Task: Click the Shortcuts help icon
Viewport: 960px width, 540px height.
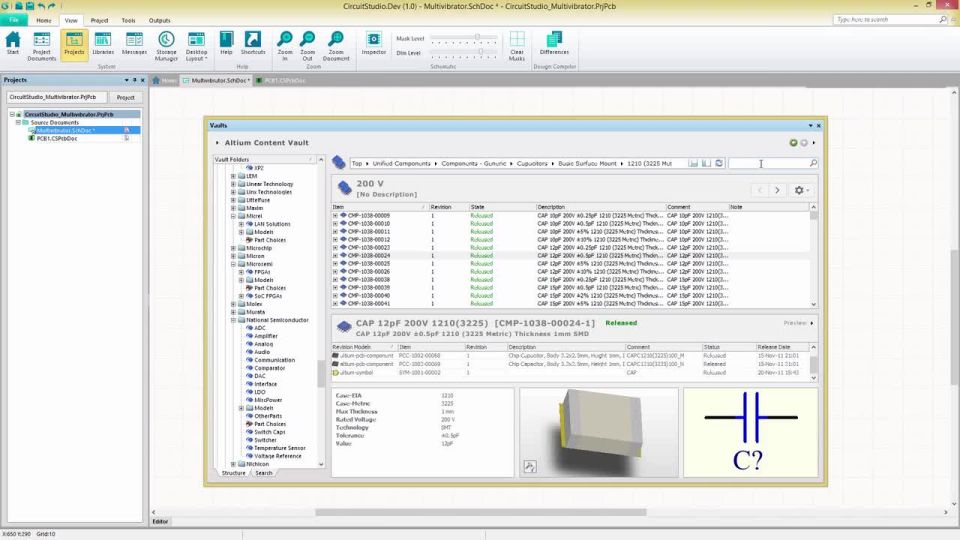Action: tap(253, 43)
